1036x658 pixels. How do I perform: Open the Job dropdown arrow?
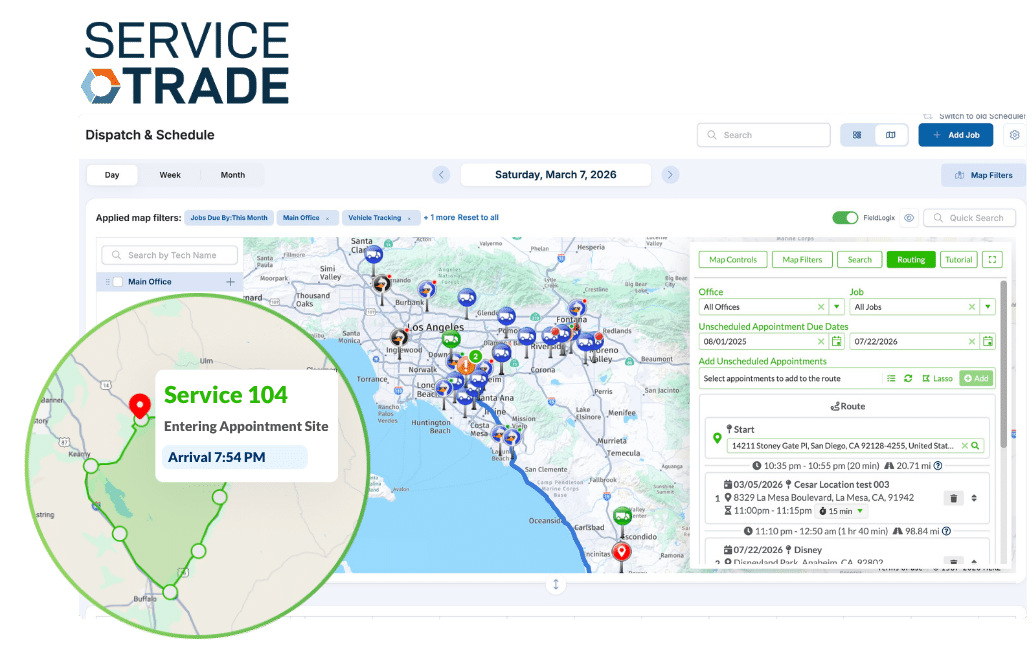988,307
